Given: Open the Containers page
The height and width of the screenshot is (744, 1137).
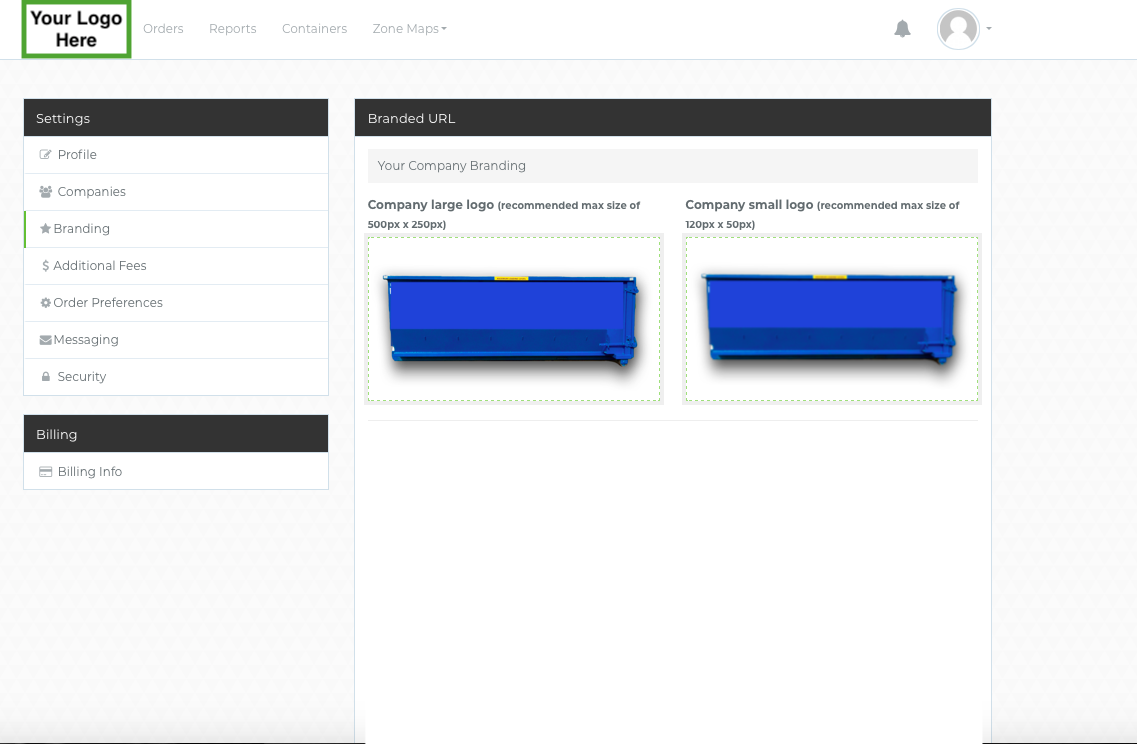Looking at the screenshot, I should click(x=315, y=29).
